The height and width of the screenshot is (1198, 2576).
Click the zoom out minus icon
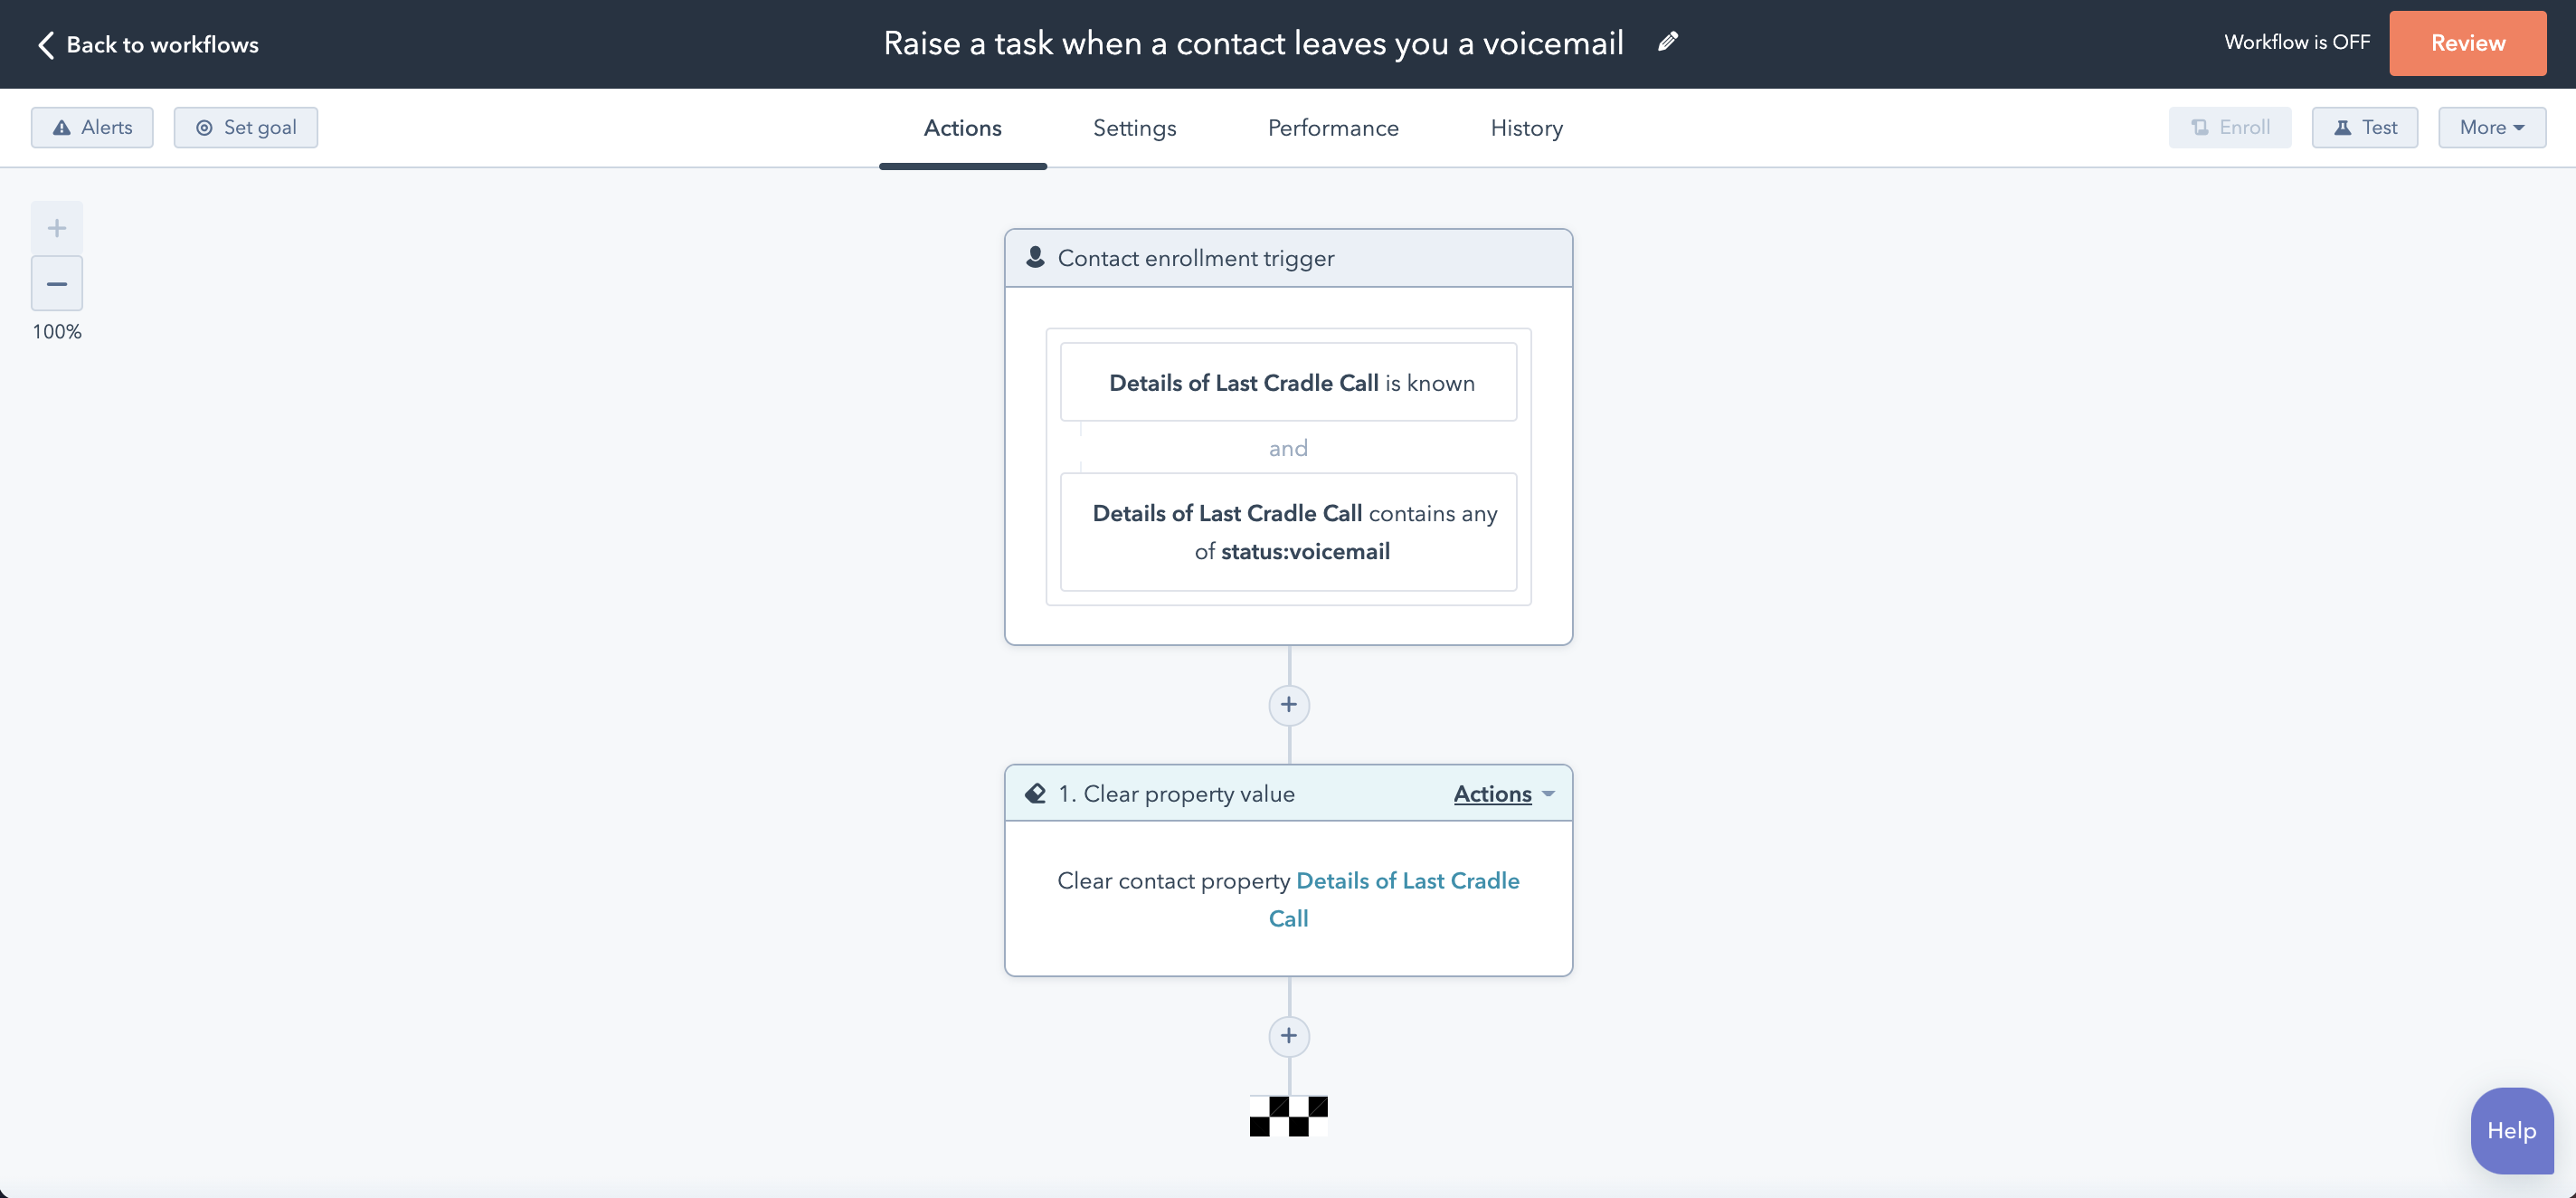coord(57,284)
